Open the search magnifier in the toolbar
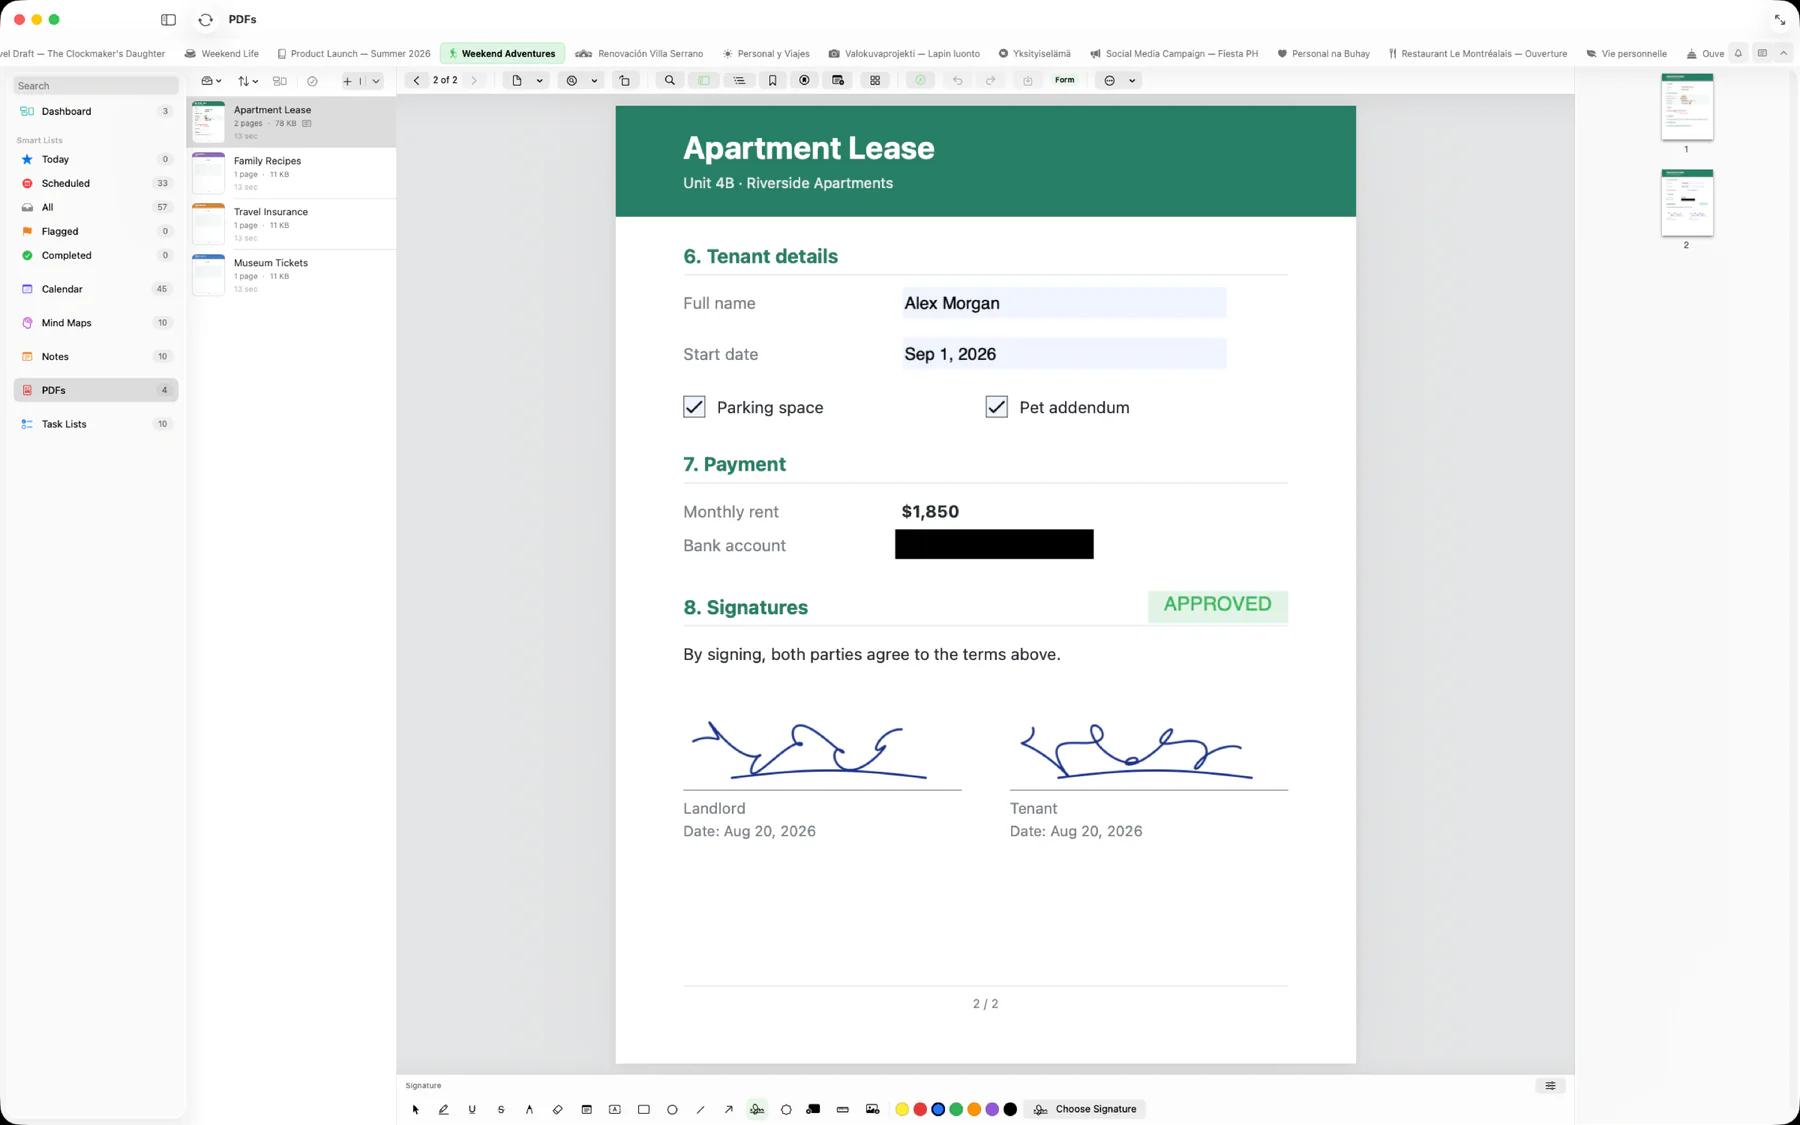Image resolution: width=1800 pixels, height=1125 pixels. pos(669,80)
